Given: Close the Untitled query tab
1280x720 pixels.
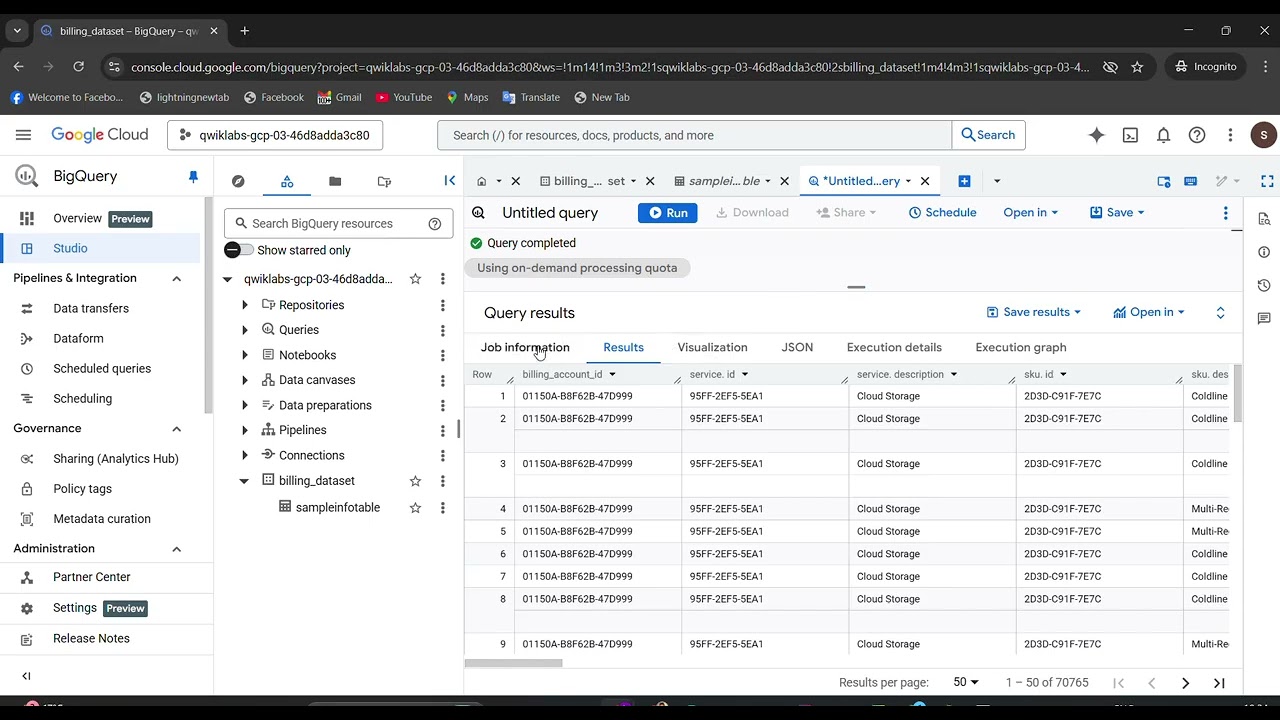Looking at the screenshot, I should coord(925,181).
